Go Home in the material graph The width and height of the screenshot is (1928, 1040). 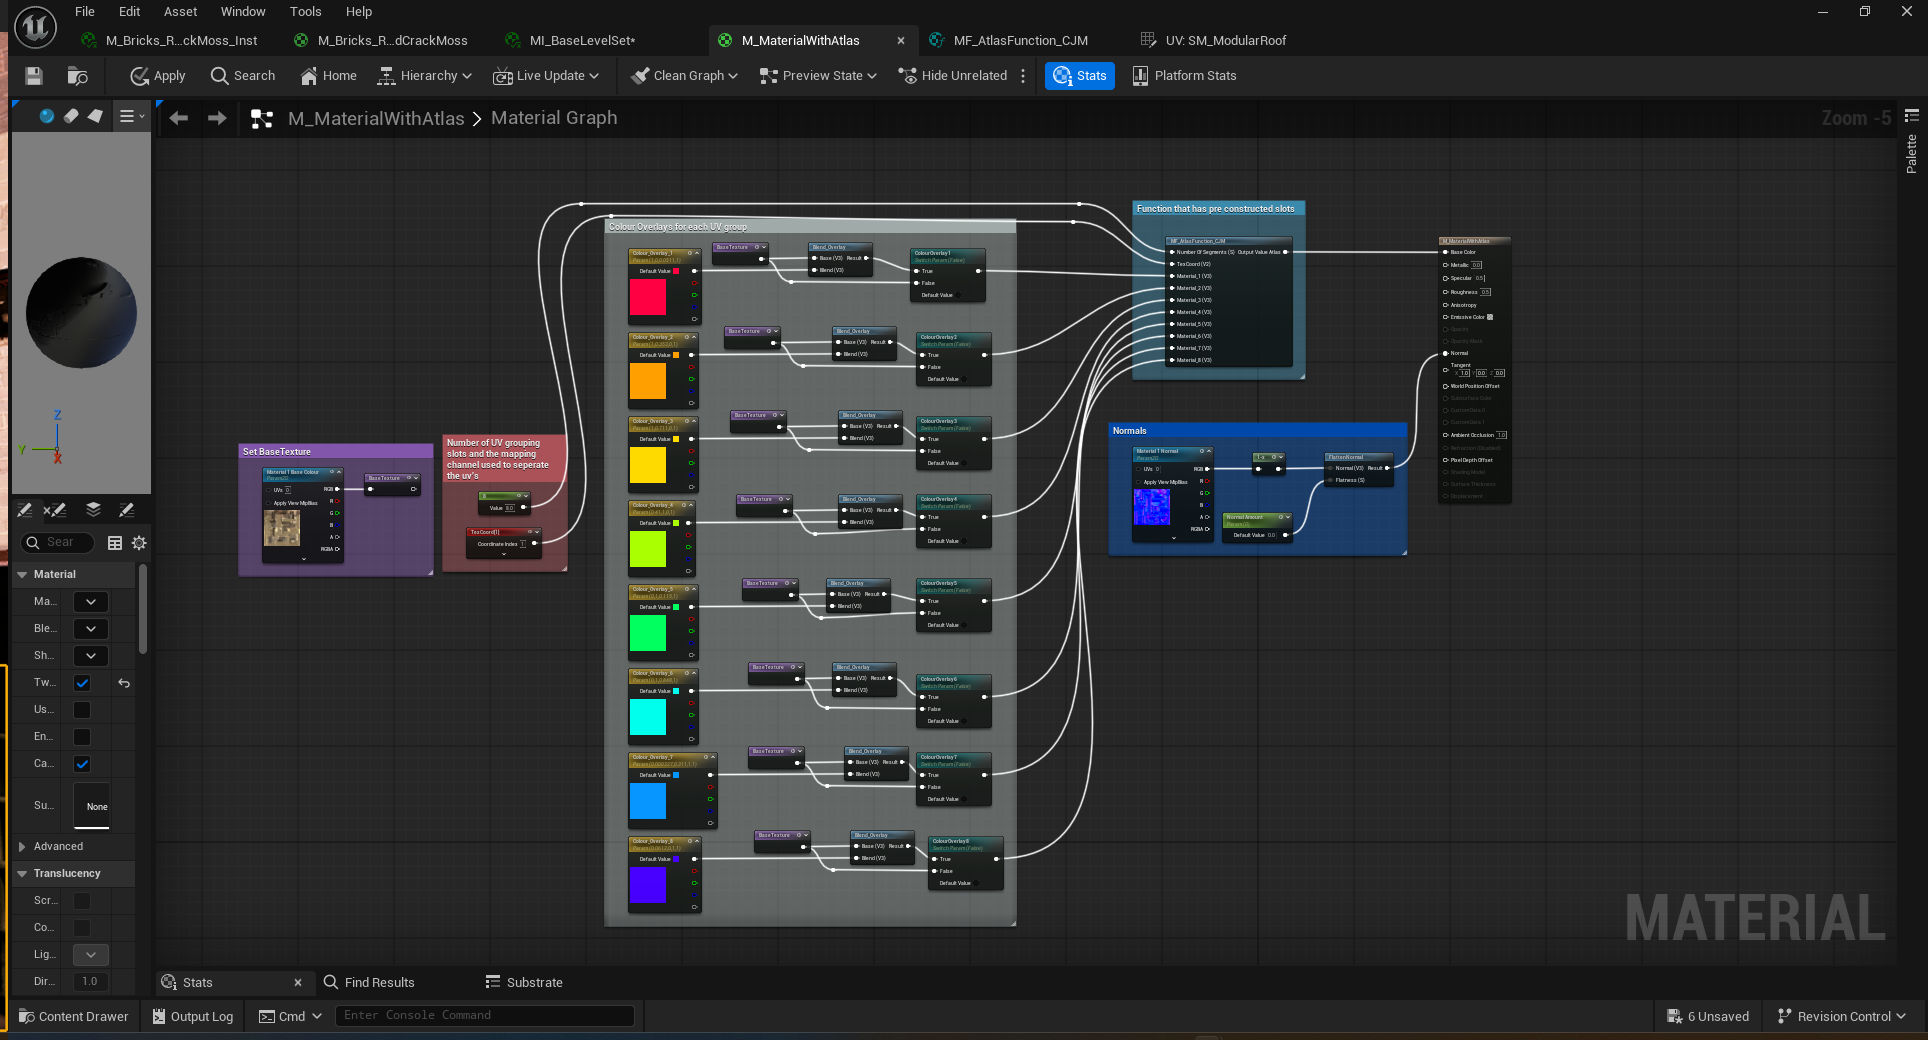click(328, 76)
